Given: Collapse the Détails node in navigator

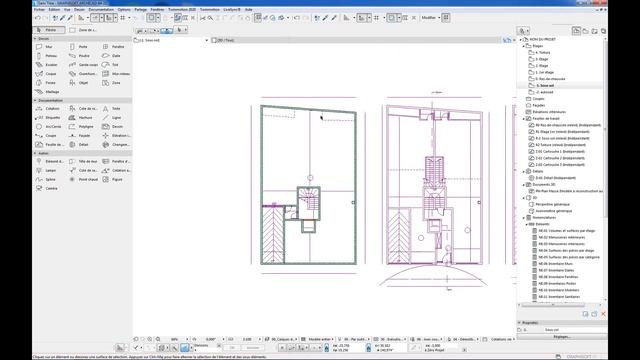Looking at the screenshot, I should click(524, 171).
